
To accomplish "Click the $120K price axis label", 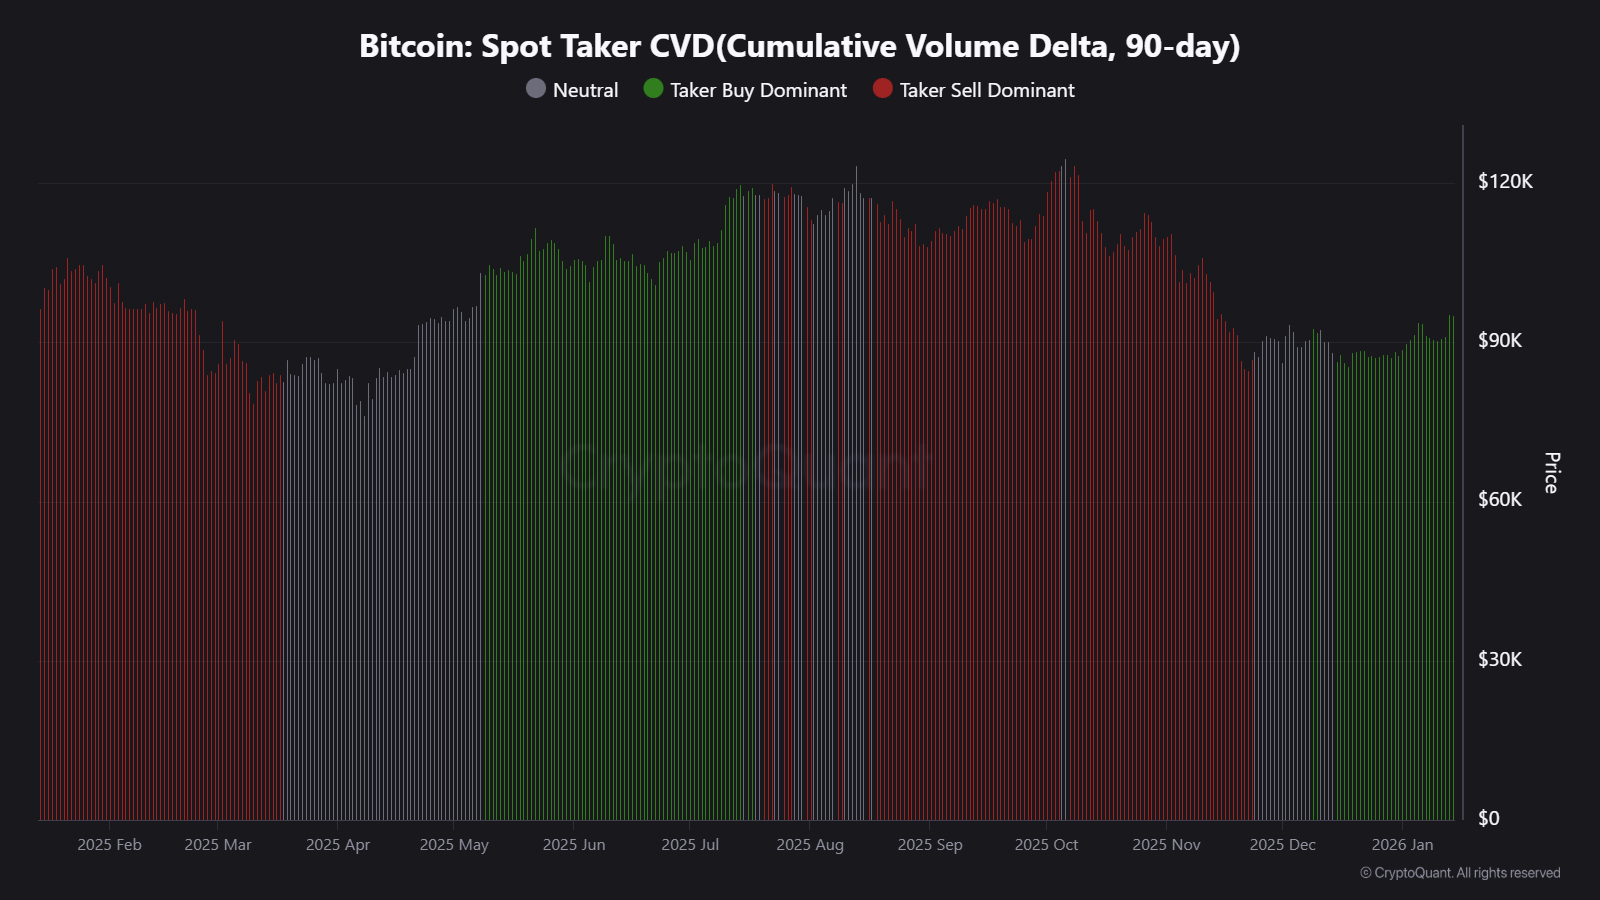I will pos(1505,181).
